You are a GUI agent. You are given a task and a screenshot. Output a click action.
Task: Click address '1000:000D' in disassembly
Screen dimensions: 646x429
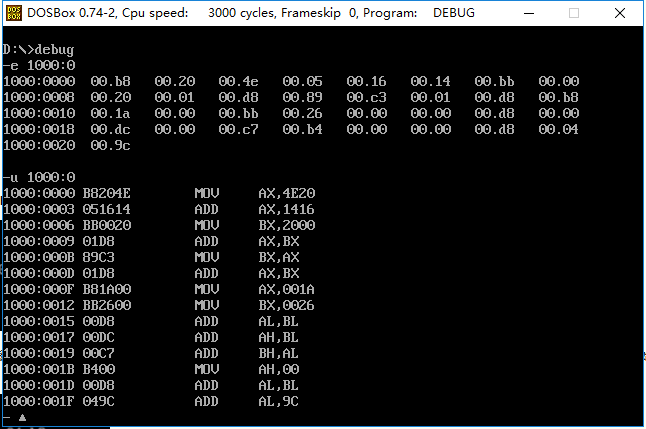[39, 274]
